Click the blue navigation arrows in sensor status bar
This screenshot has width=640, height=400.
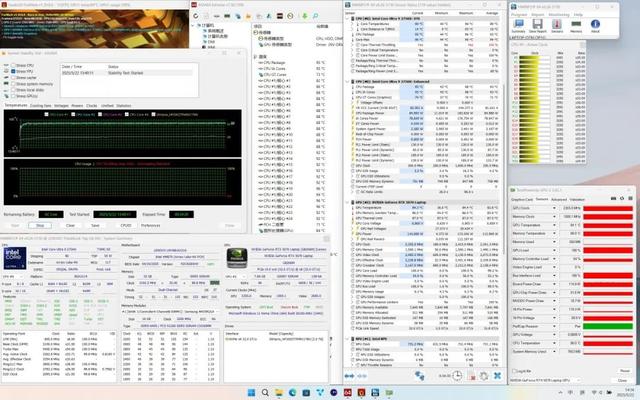(x=349, y=376)
